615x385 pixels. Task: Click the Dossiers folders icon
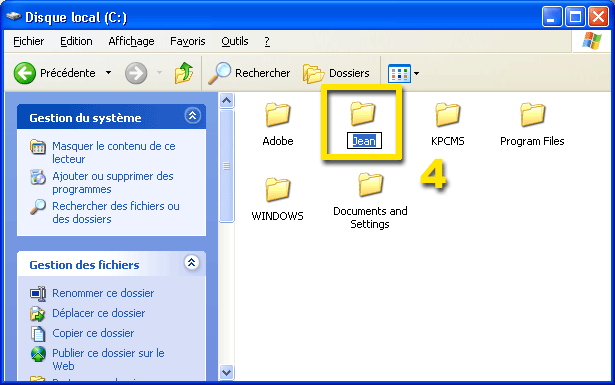click(x=313, y=73)
